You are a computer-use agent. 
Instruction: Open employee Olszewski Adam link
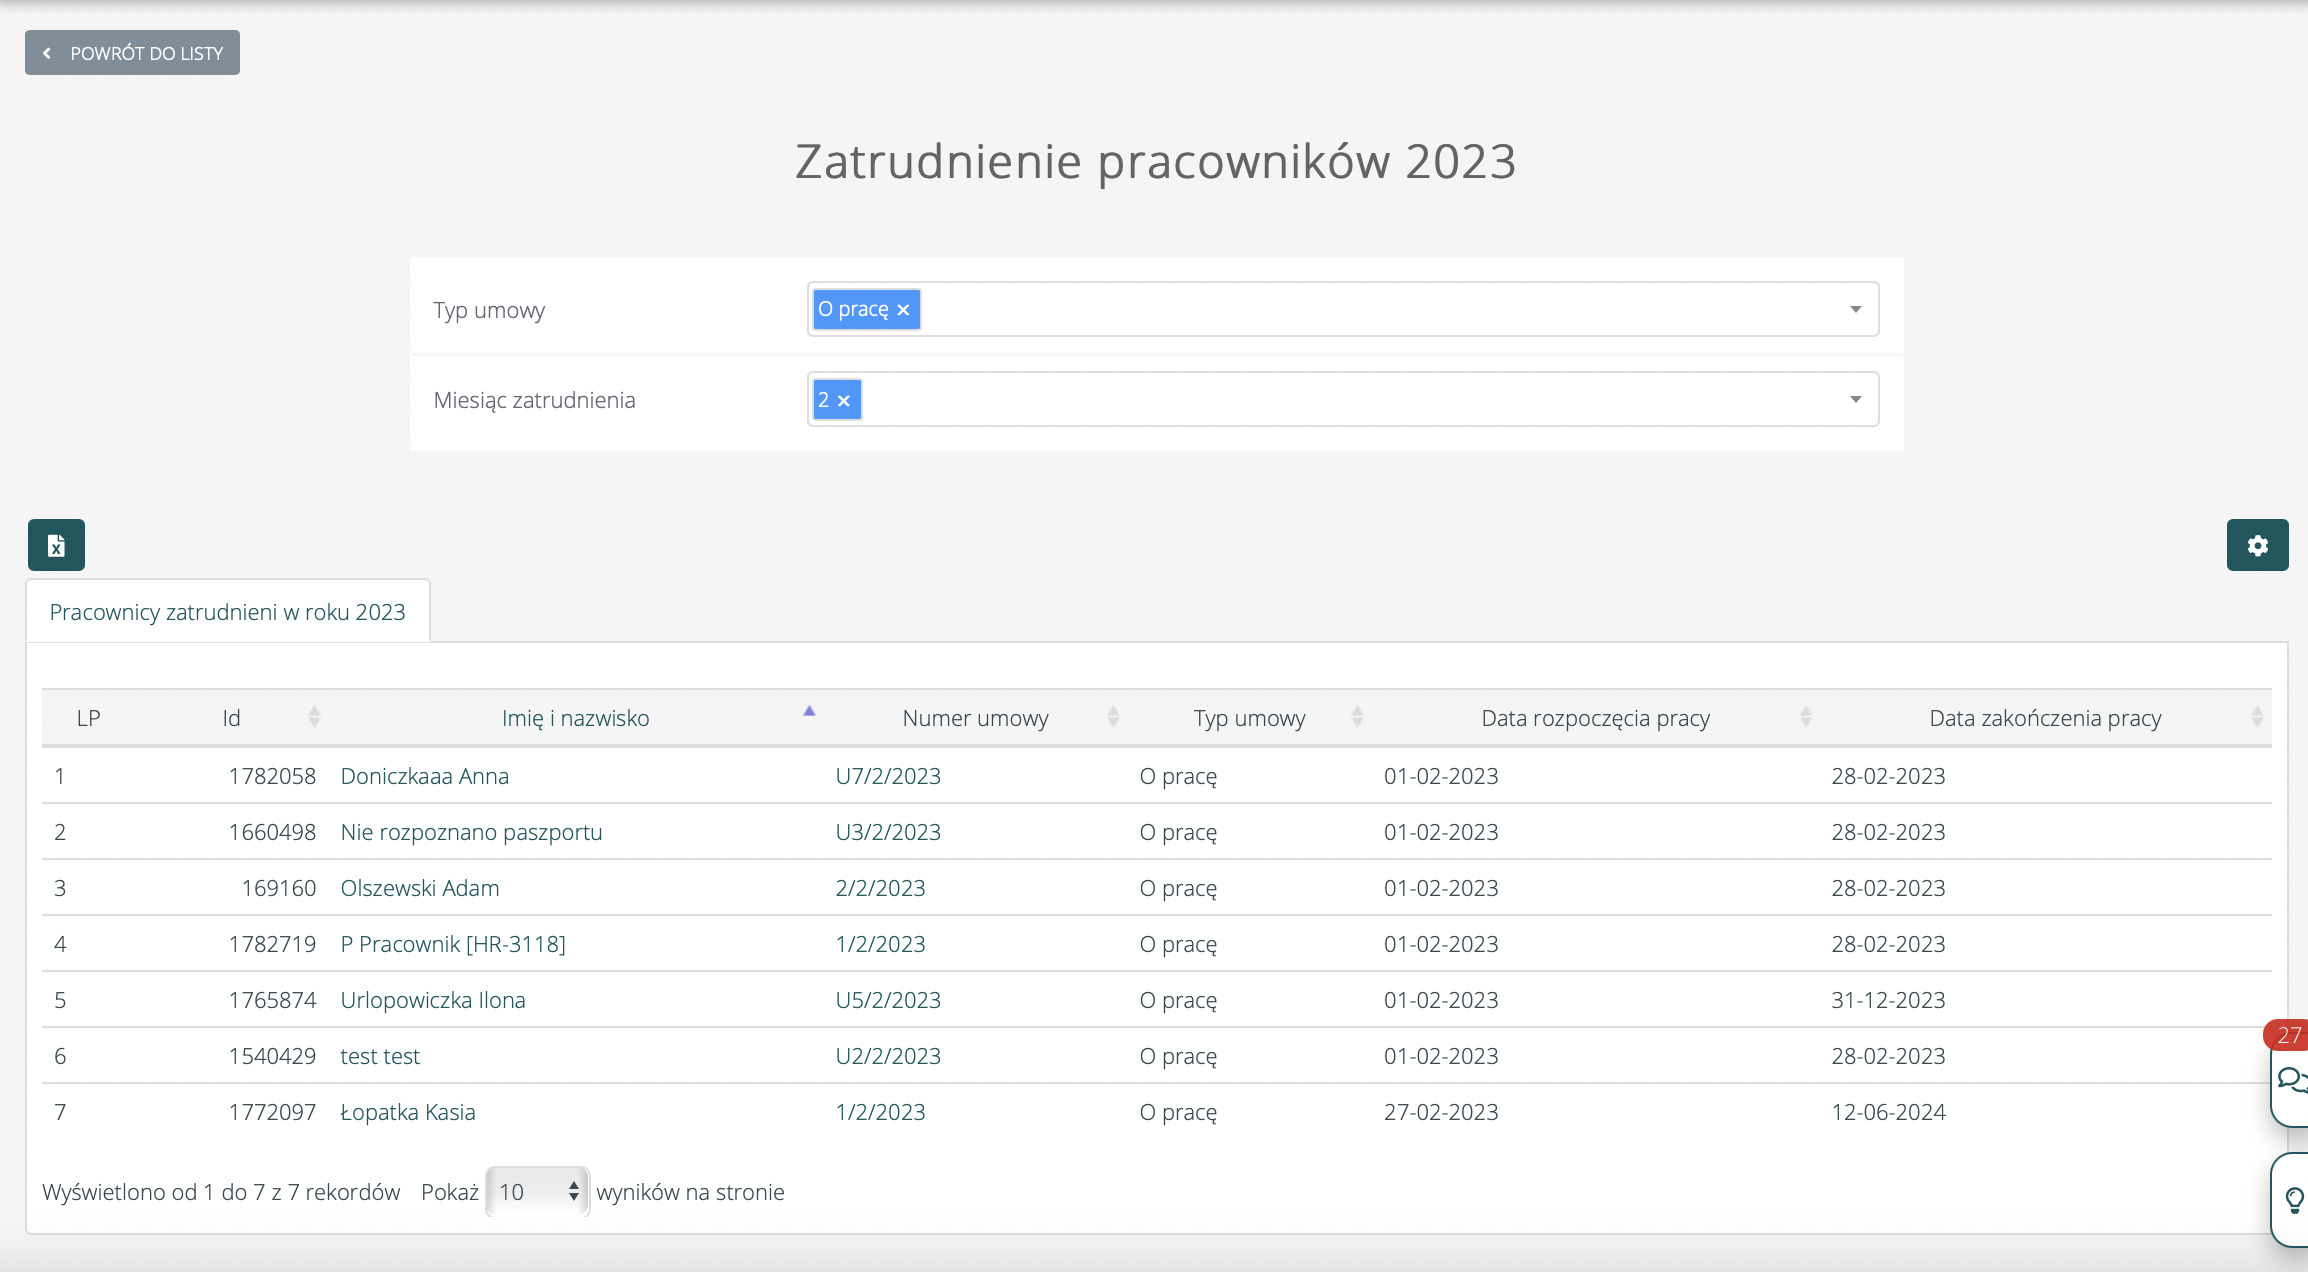[x=420, y=888]
